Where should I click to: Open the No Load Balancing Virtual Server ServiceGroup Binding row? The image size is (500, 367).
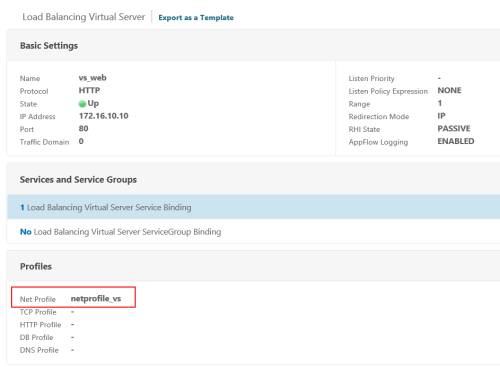pos(253,232)
